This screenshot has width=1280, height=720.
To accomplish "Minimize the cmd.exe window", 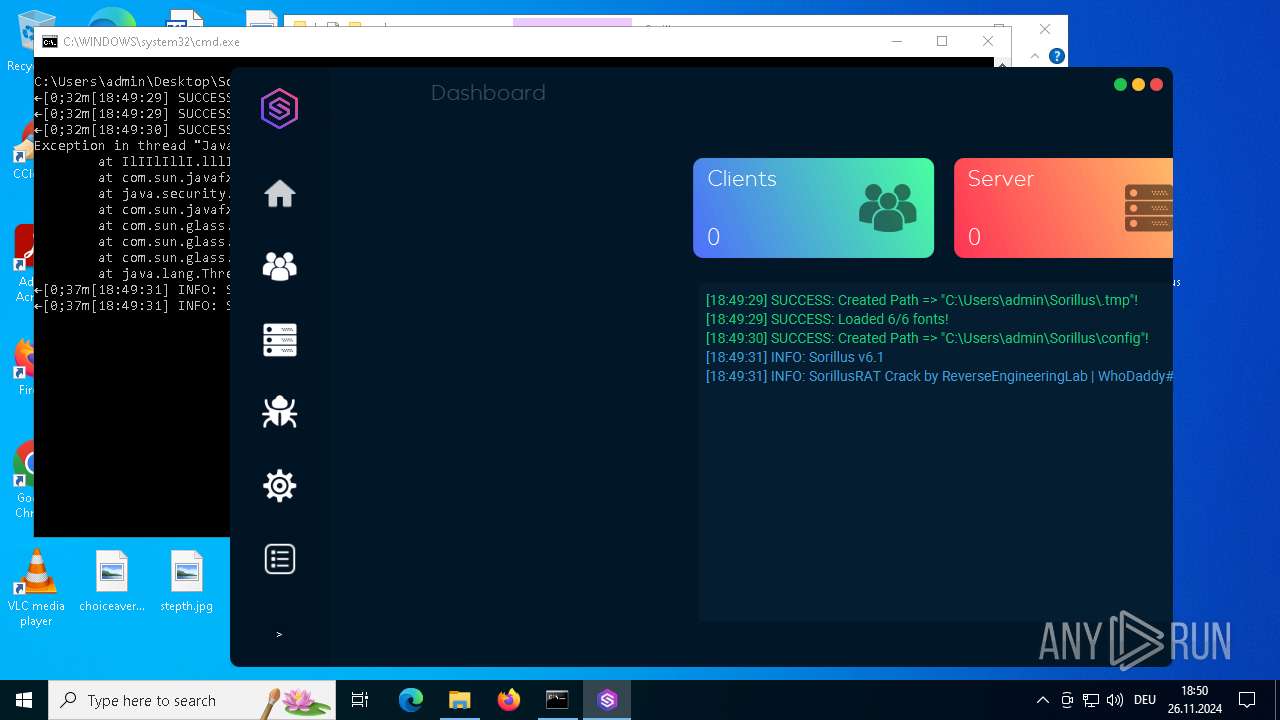I will [896, 41].
